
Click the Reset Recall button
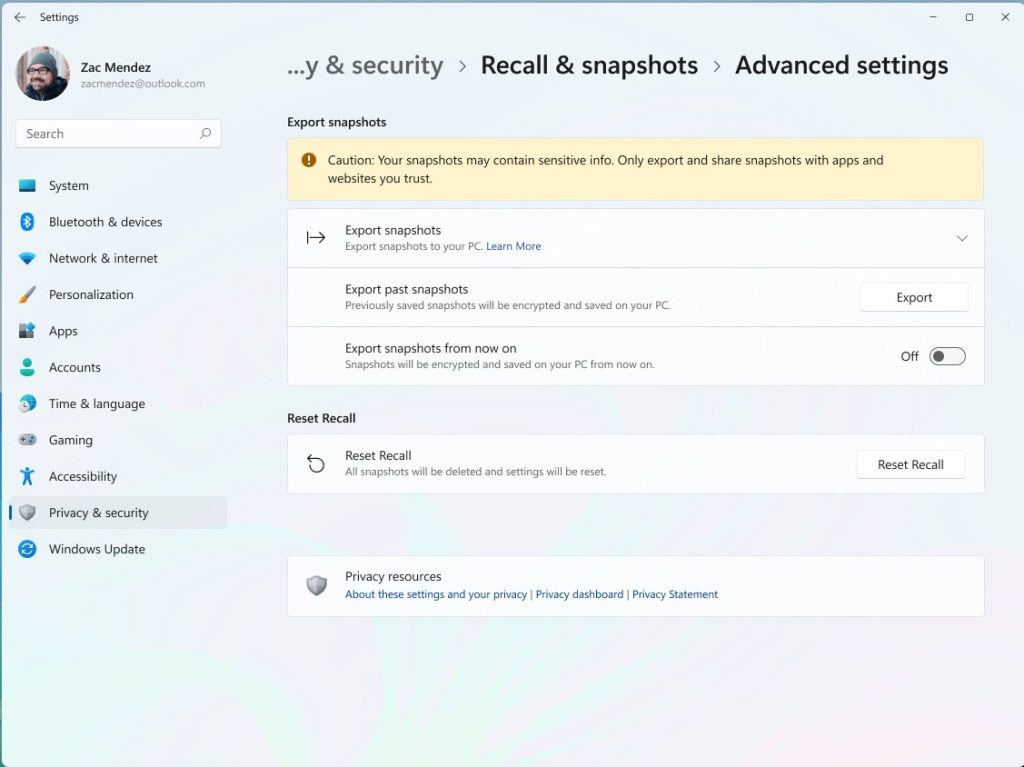910,465
